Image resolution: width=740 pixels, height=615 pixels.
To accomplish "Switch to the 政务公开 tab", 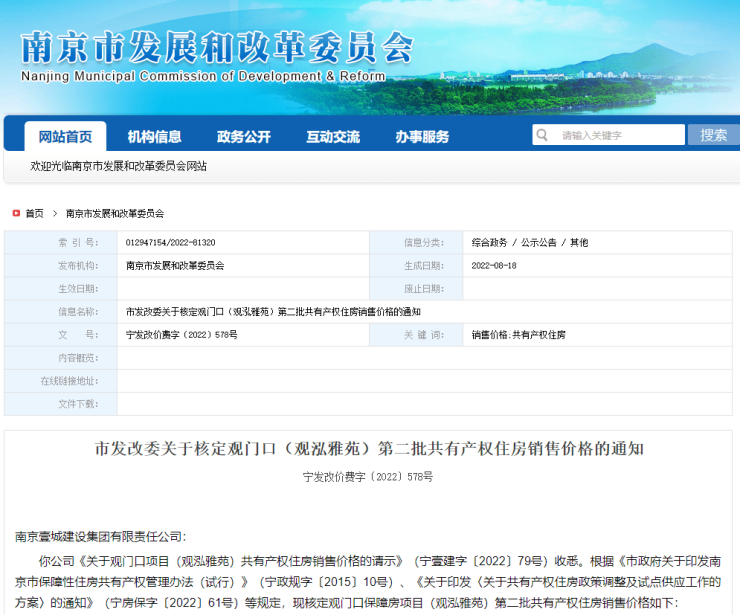I will (243, 137).
